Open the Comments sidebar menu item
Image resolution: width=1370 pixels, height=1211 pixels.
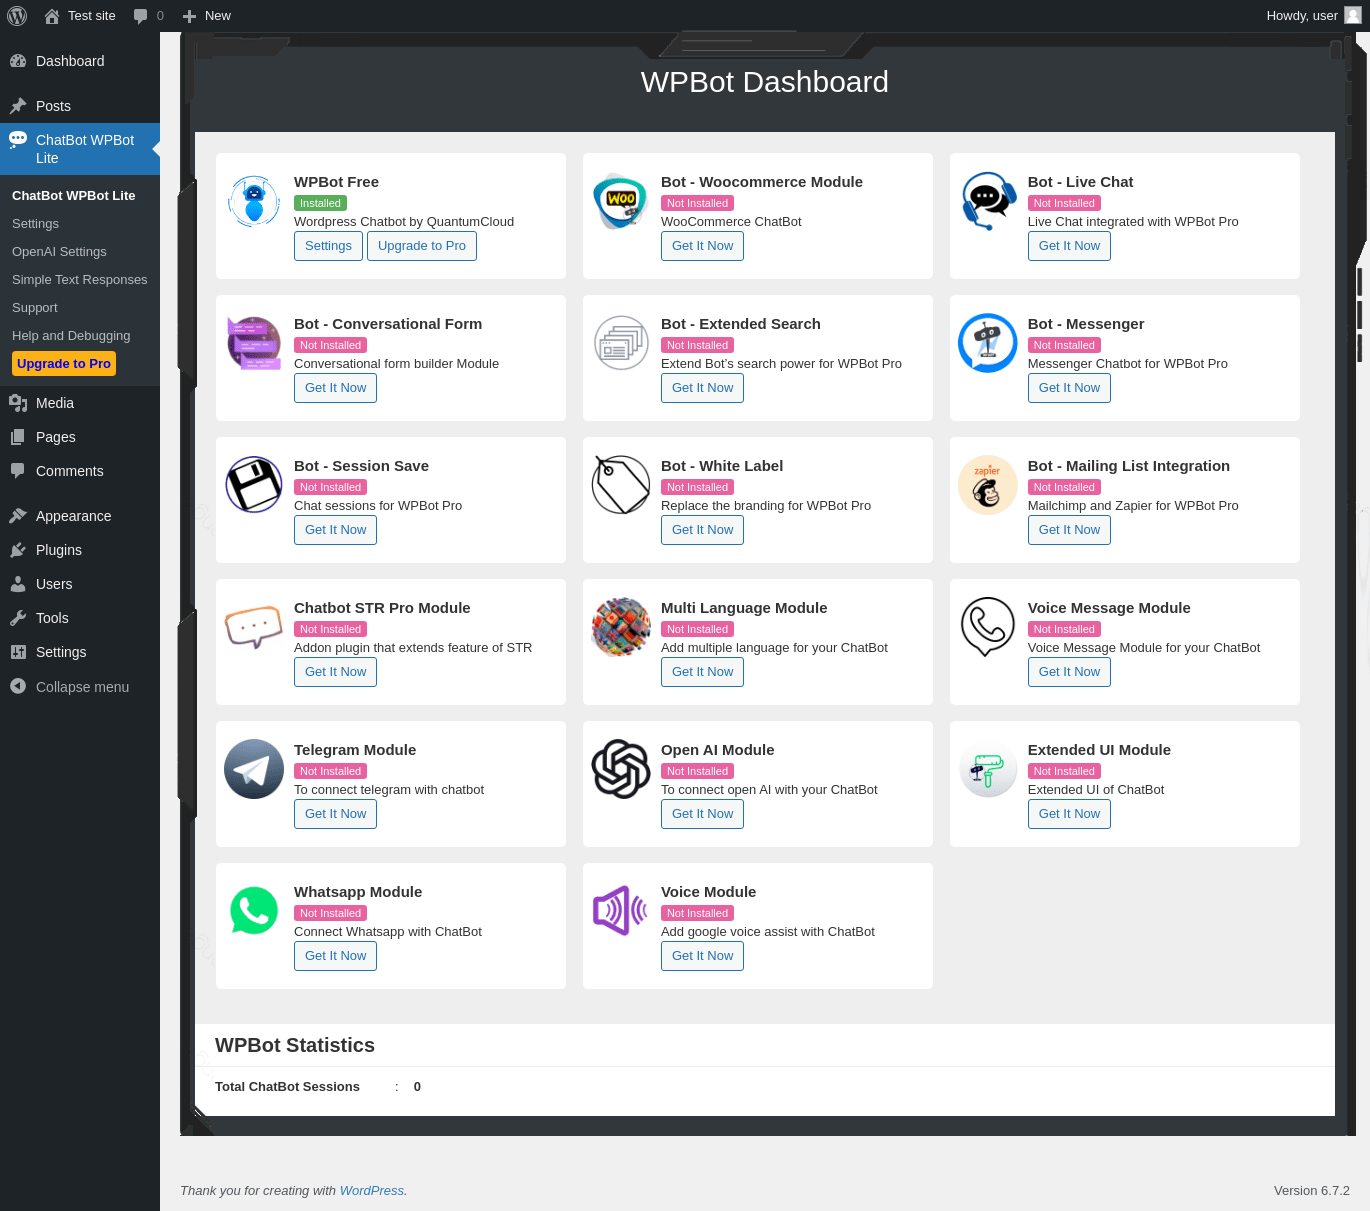80,471
